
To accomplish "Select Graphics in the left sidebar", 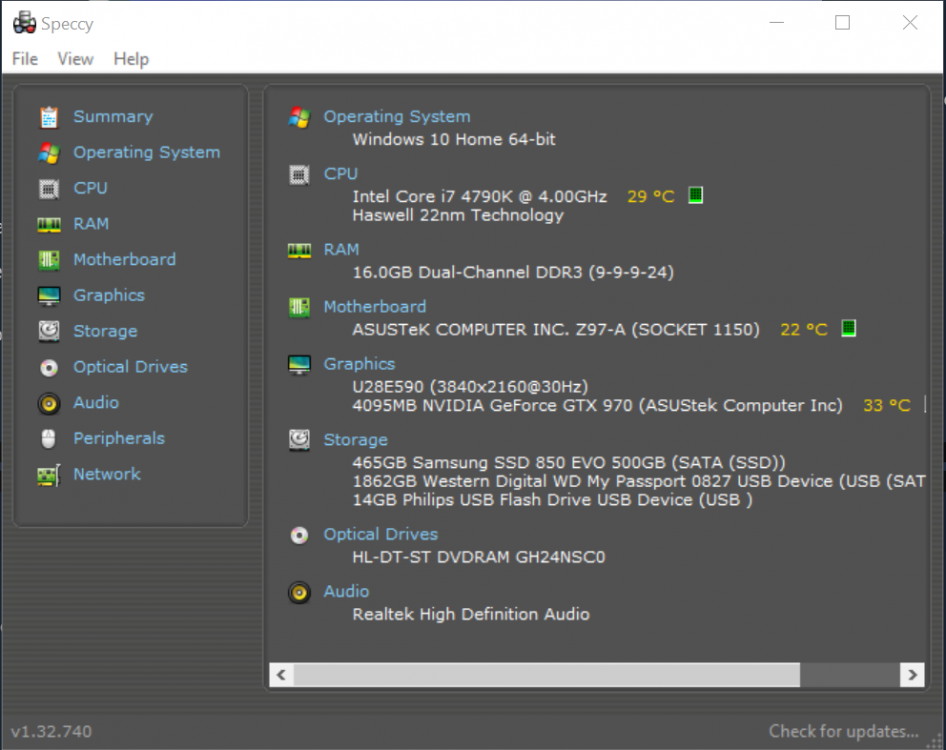I will pyautogui.click(x=108, y=295).
